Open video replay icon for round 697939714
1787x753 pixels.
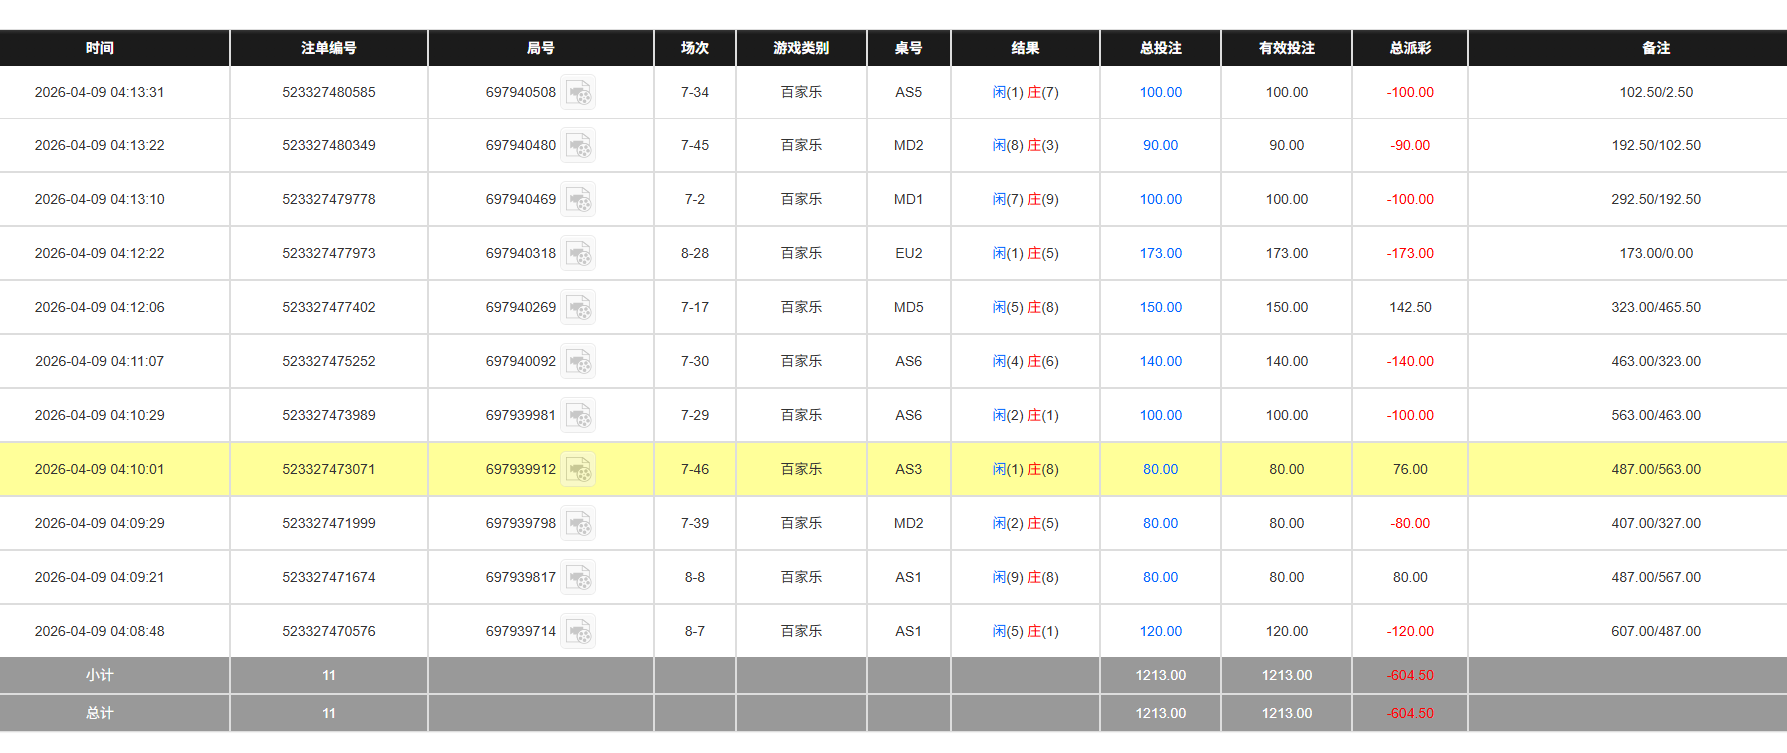[x=578, y=632]
